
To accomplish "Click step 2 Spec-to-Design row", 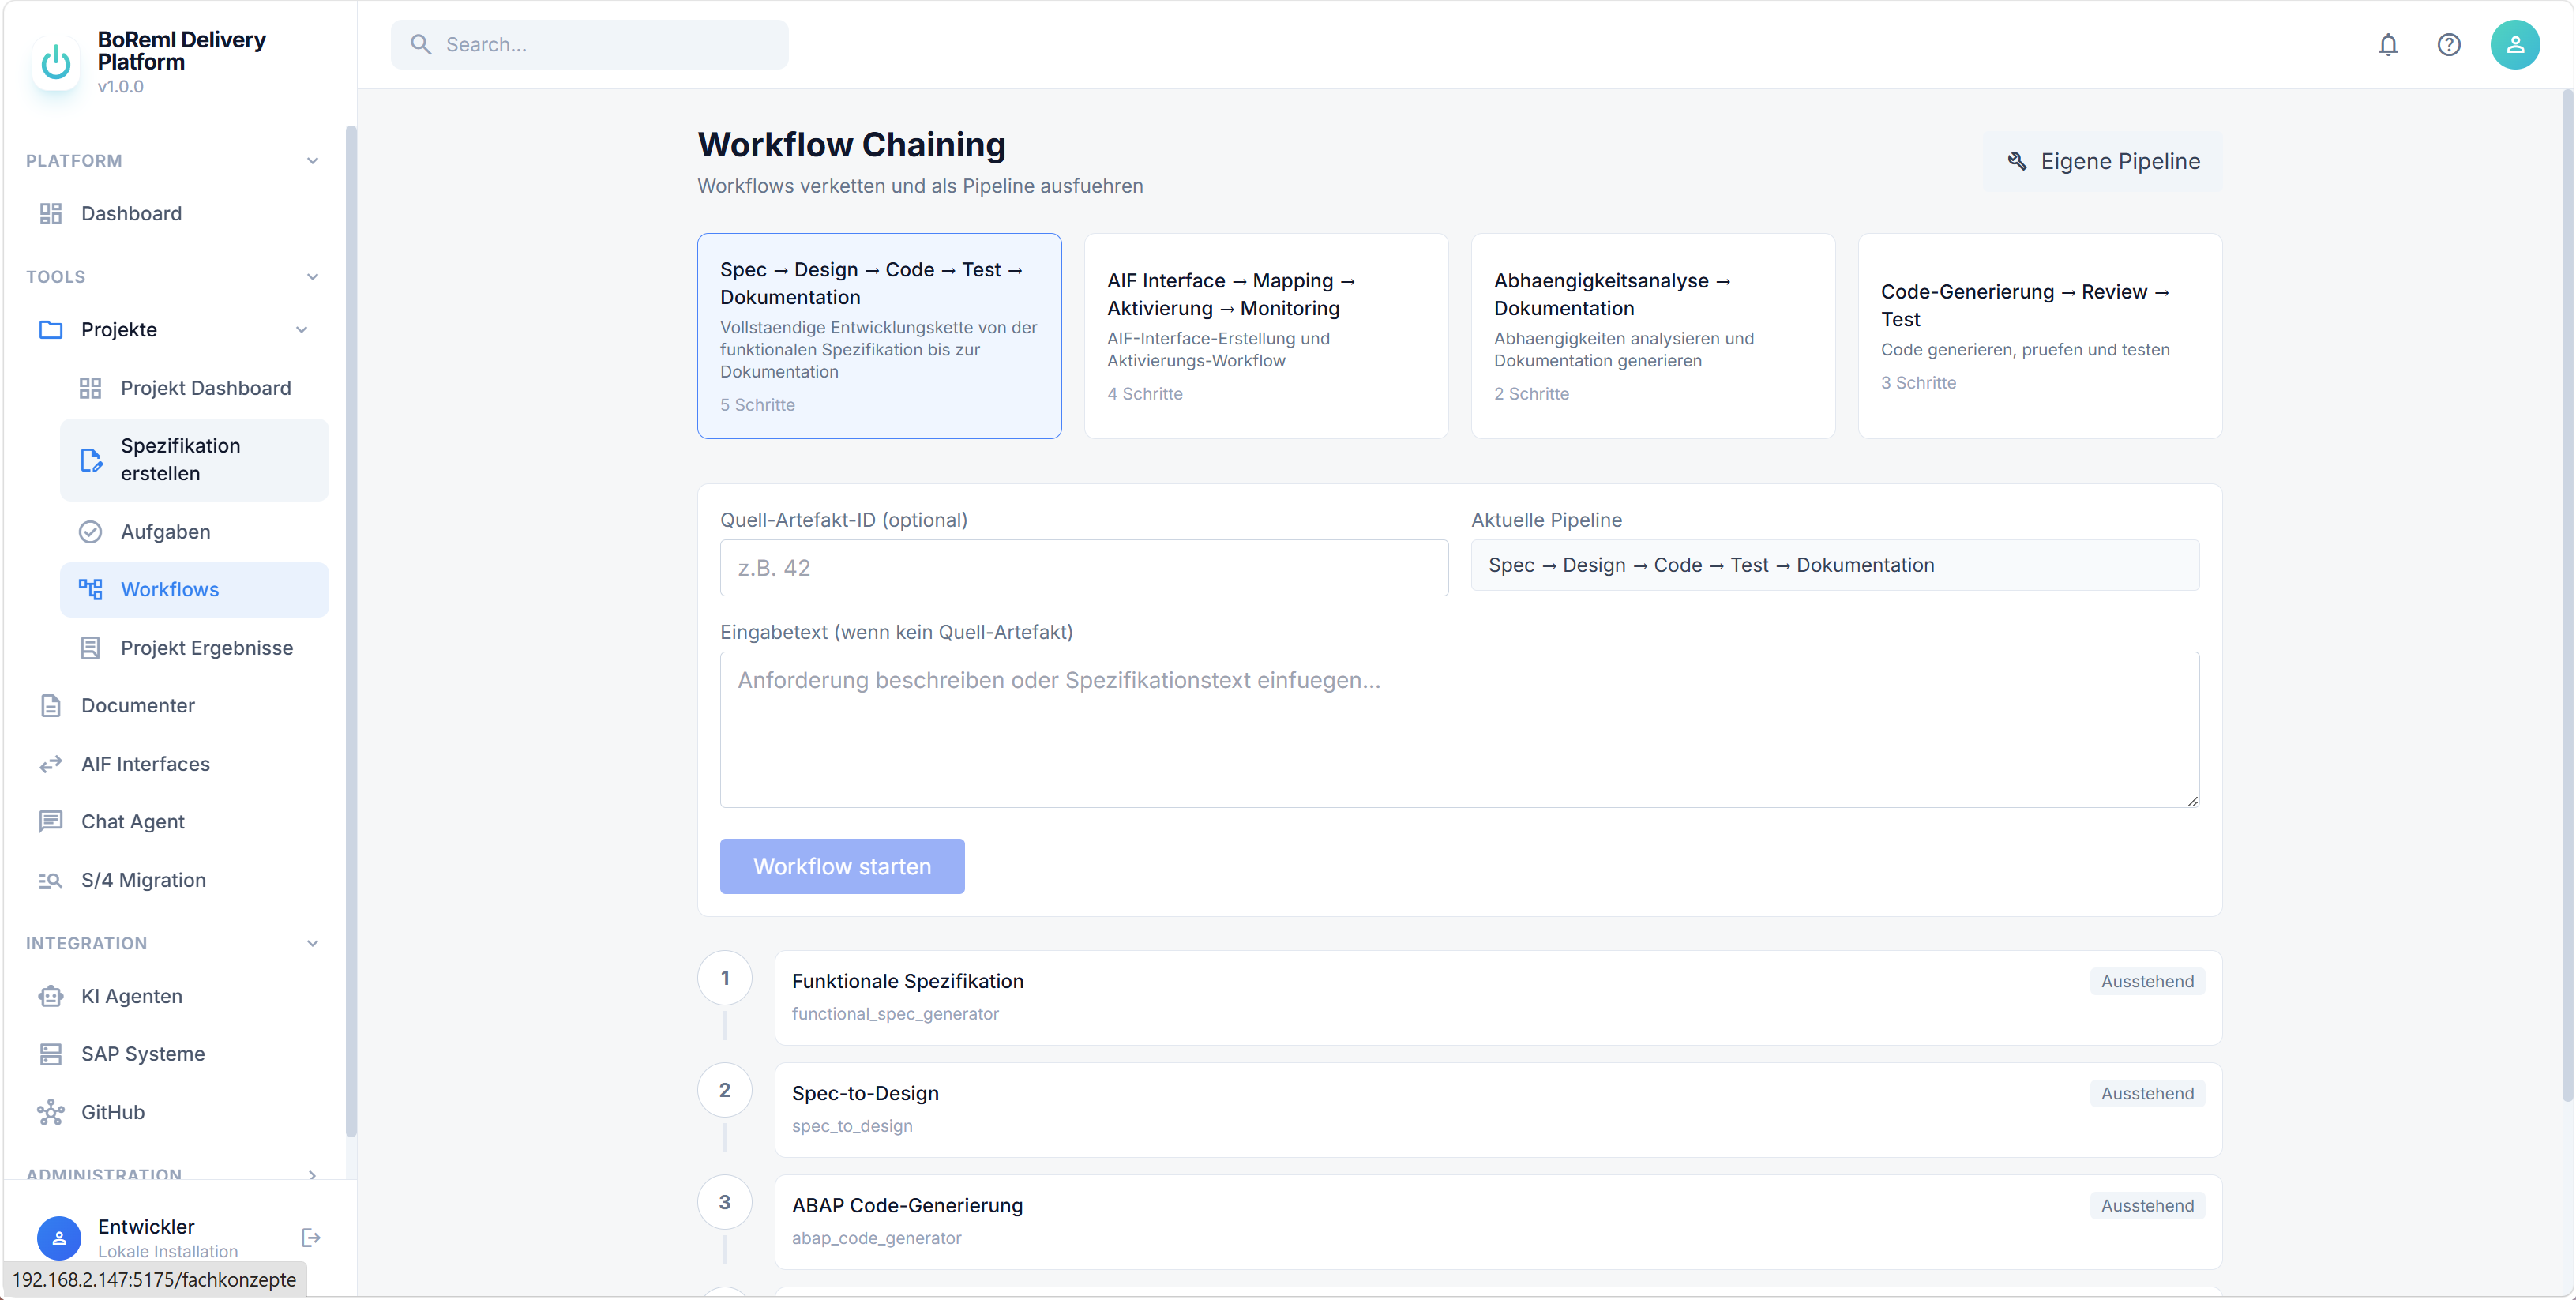I will 1498,1109.
